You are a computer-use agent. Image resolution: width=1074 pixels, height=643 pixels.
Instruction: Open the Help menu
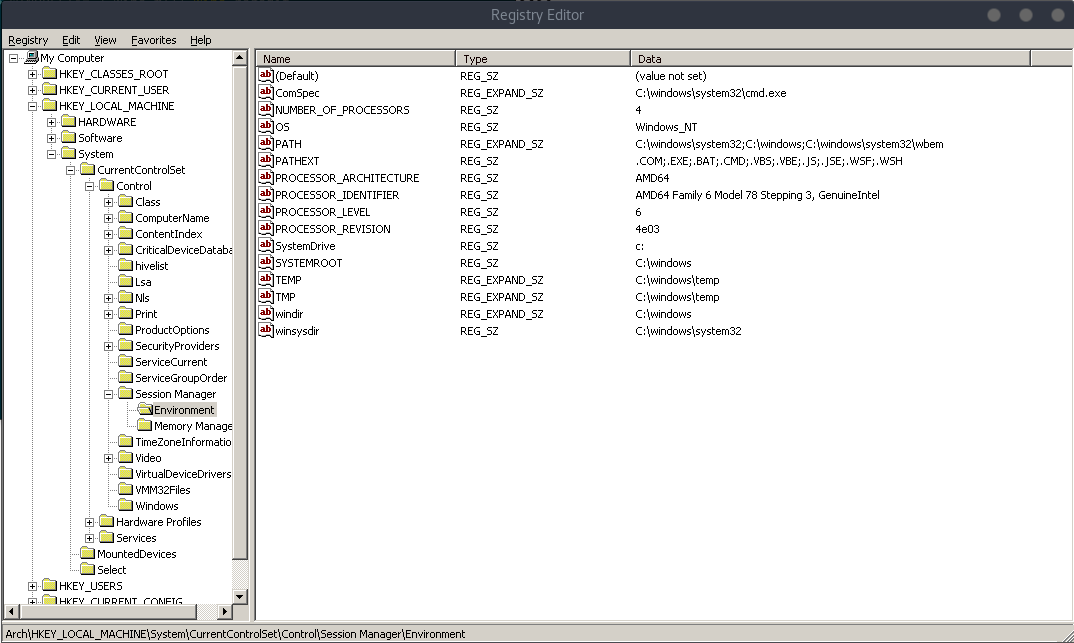(x=200, y=40)
